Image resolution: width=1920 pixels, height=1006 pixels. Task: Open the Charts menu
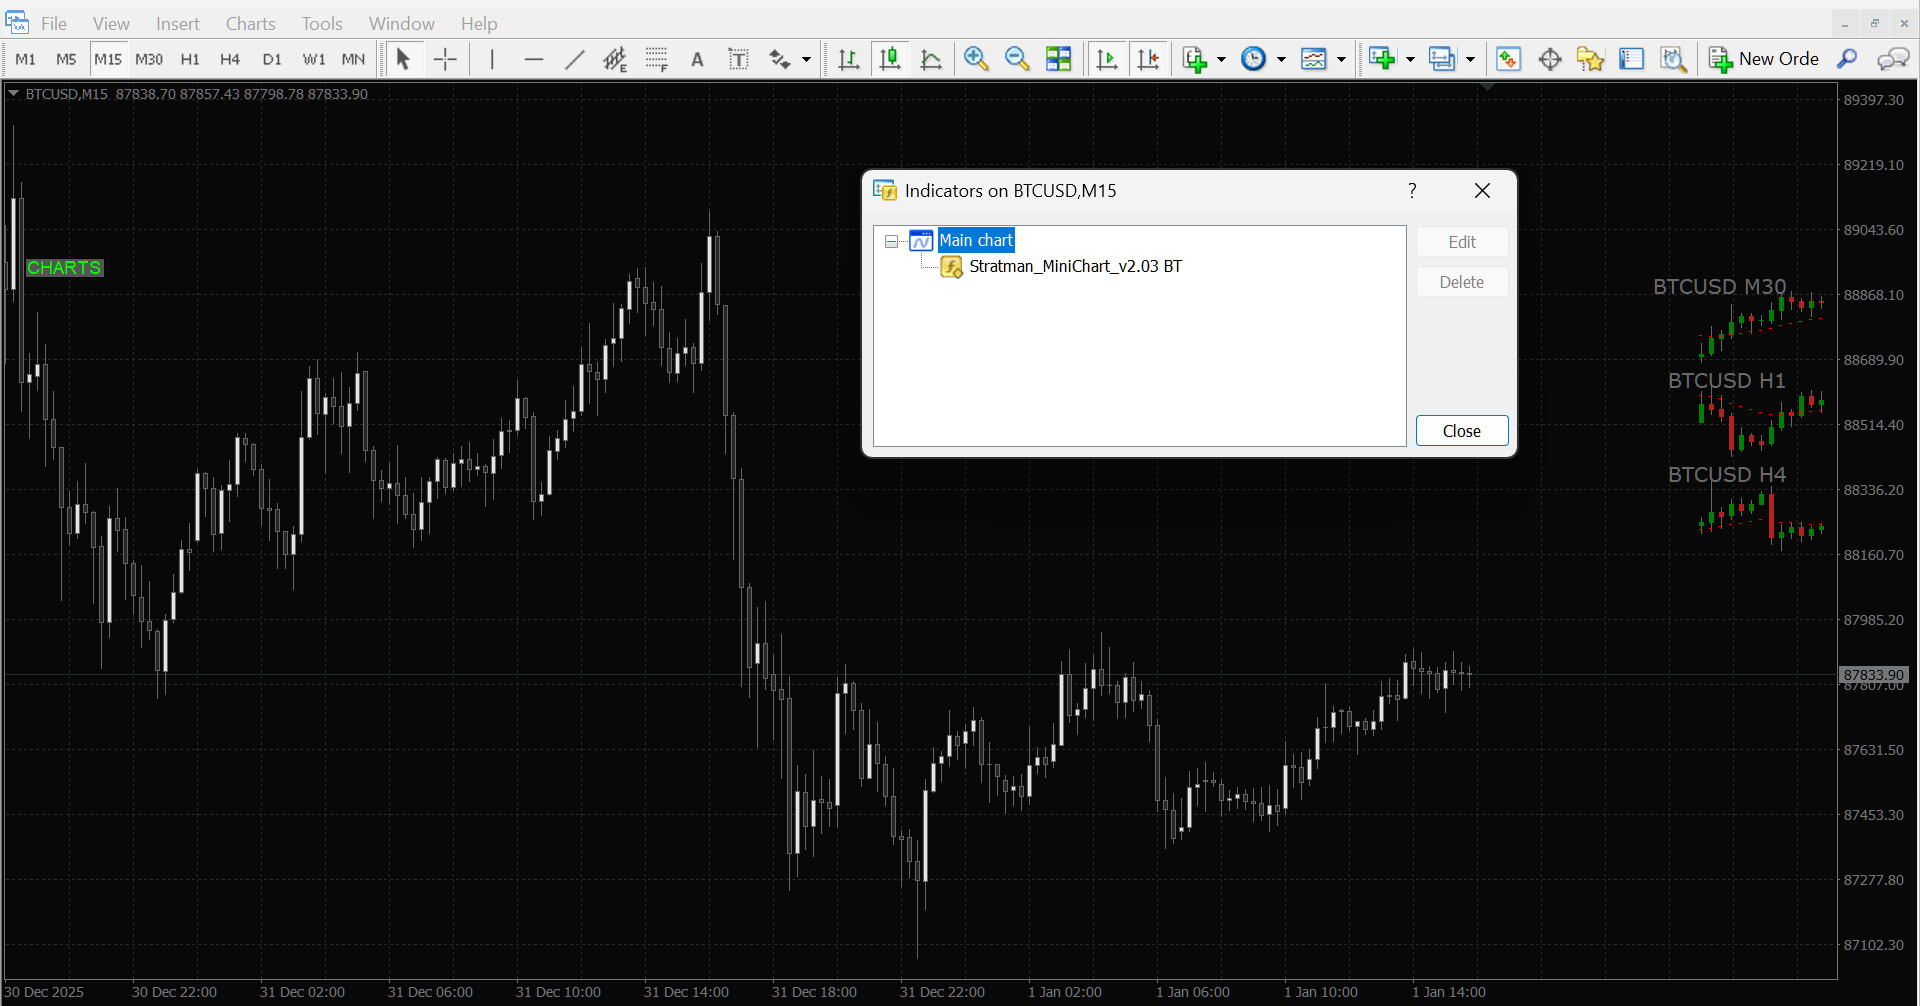[250, 23]
